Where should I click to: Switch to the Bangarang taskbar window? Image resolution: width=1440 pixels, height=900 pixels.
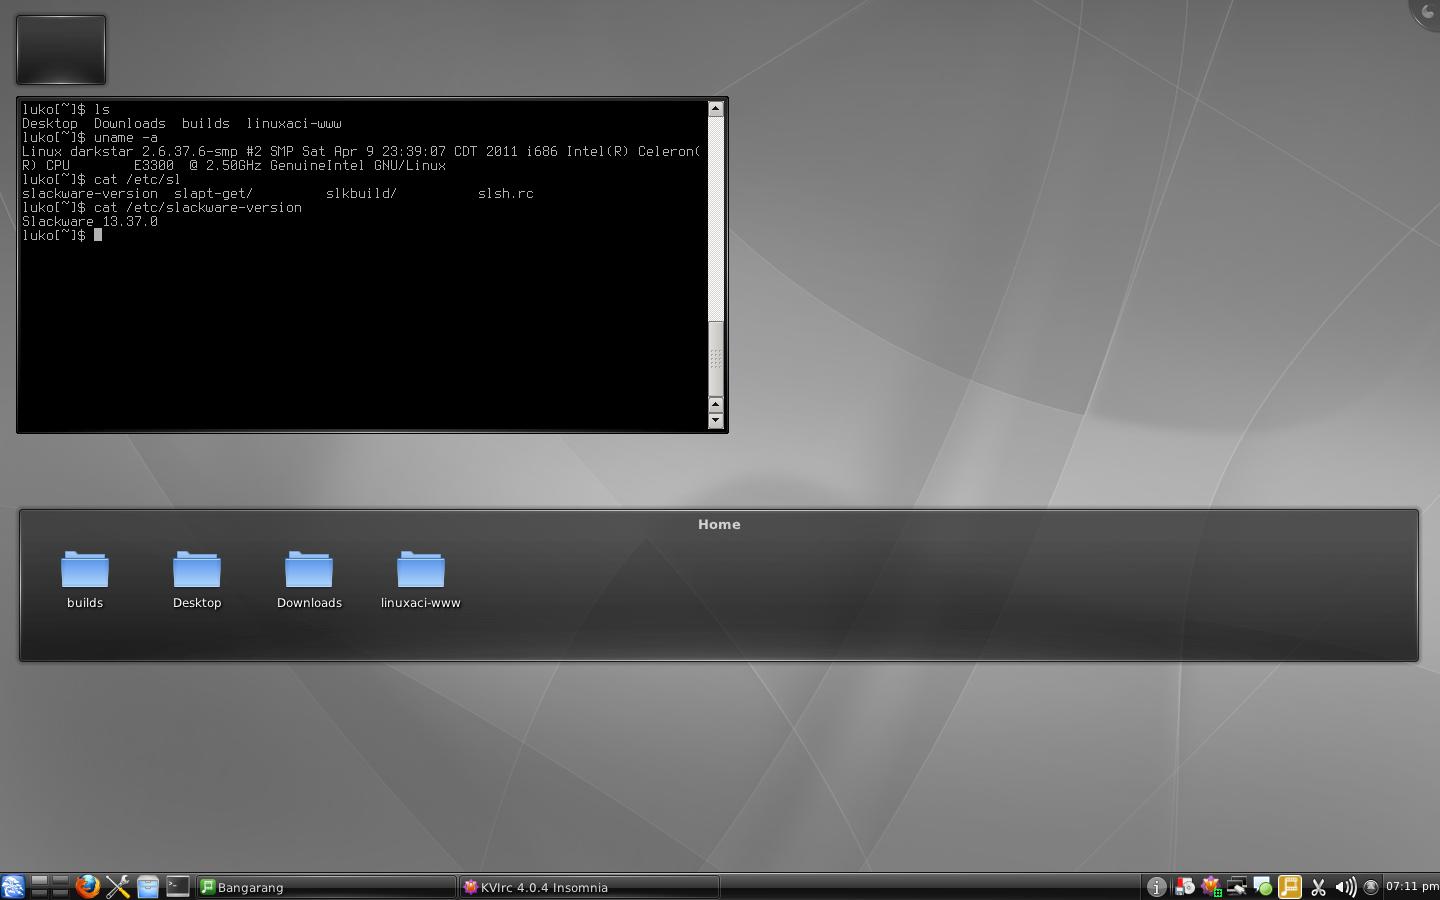pyautogui.click(x=325, y=887)
